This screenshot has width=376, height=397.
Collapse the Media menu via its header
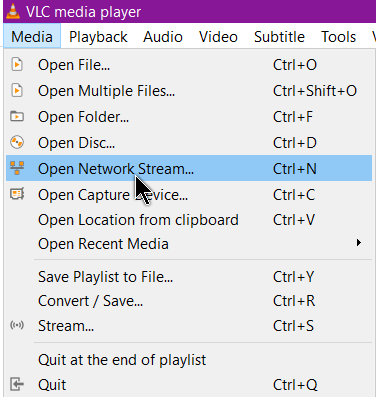32,37
